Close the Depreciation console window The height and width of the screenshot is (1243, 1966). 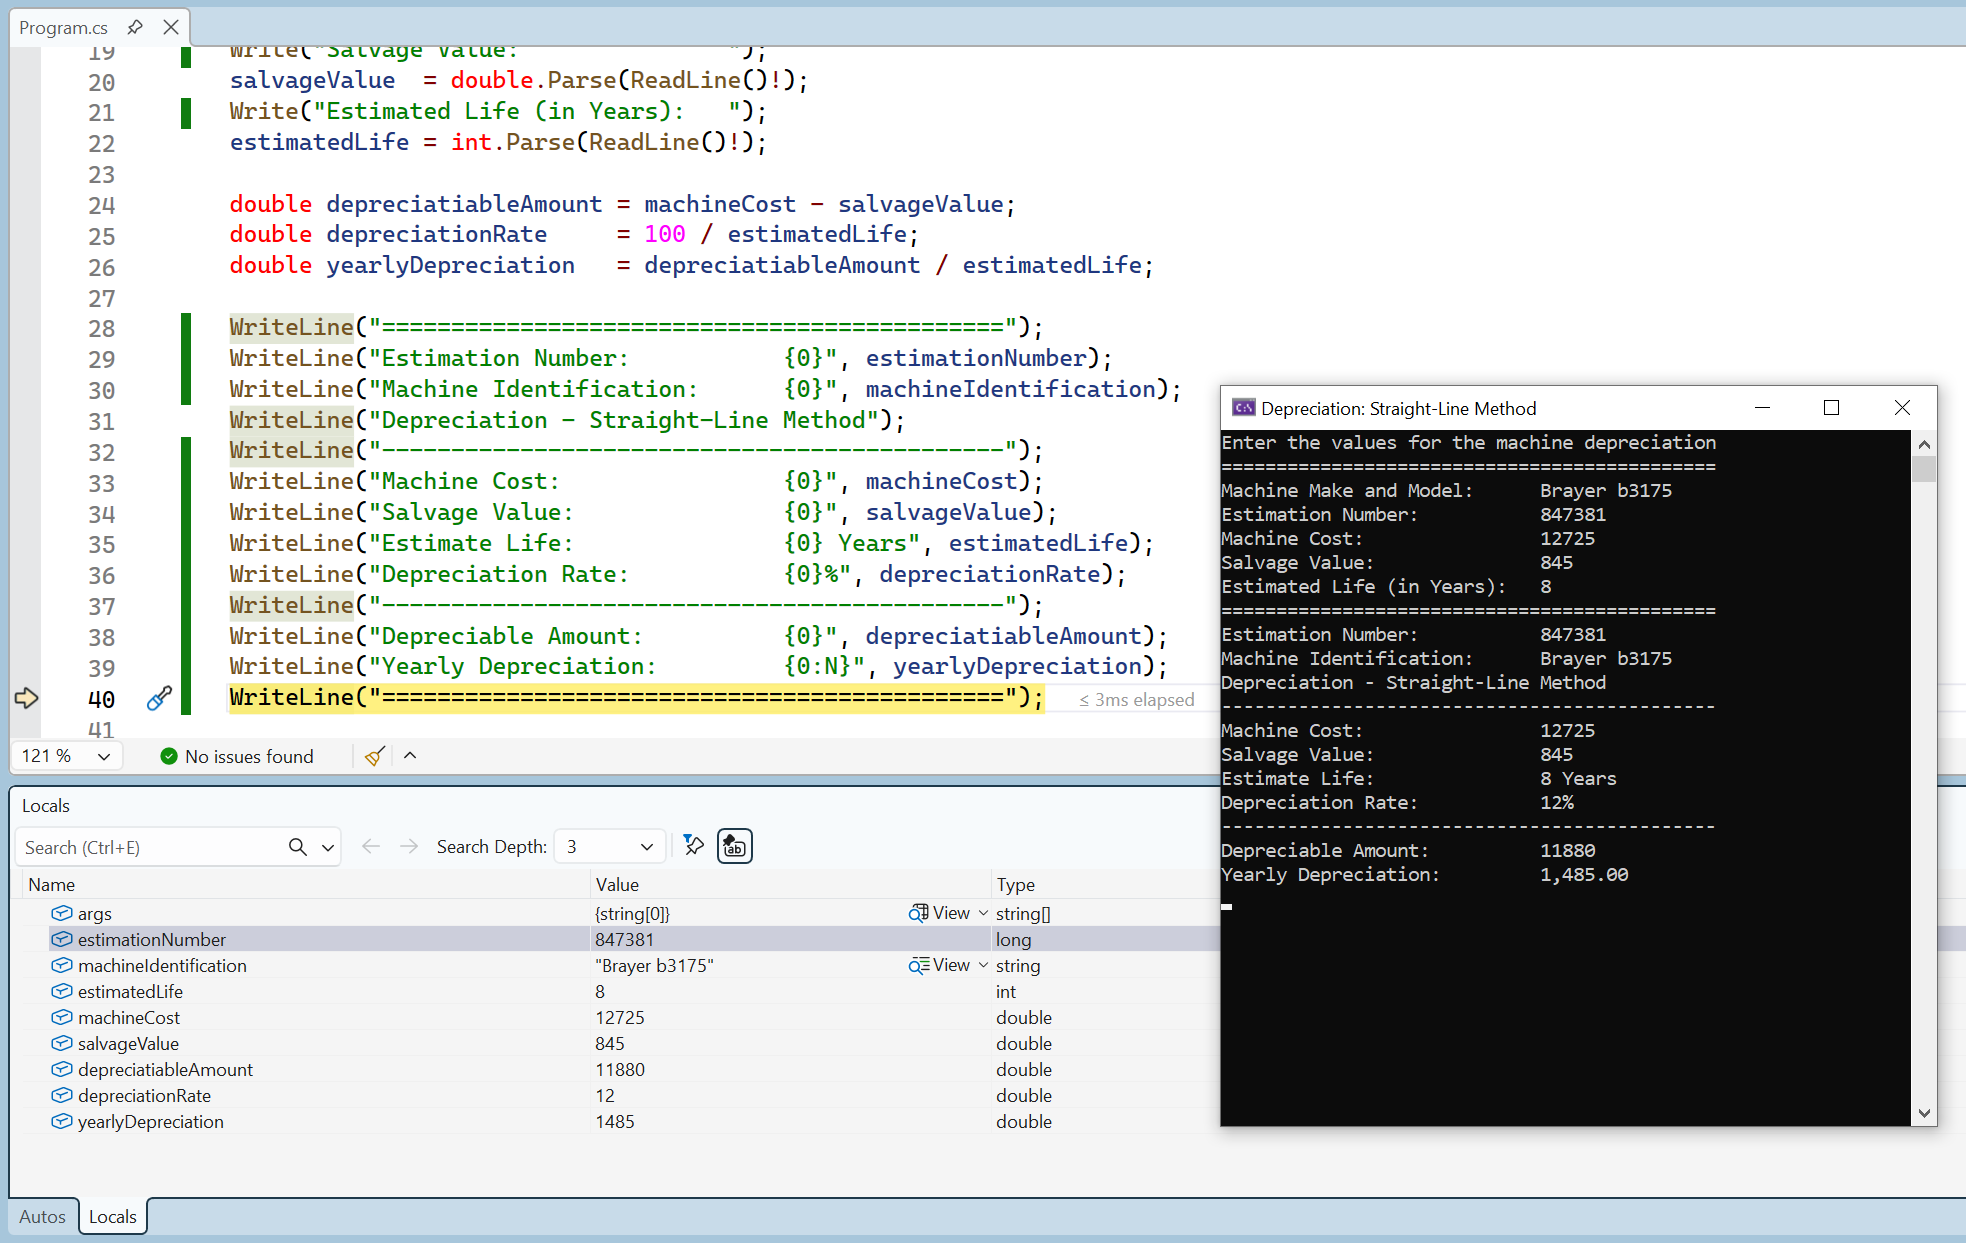[x=1902, y=408]
